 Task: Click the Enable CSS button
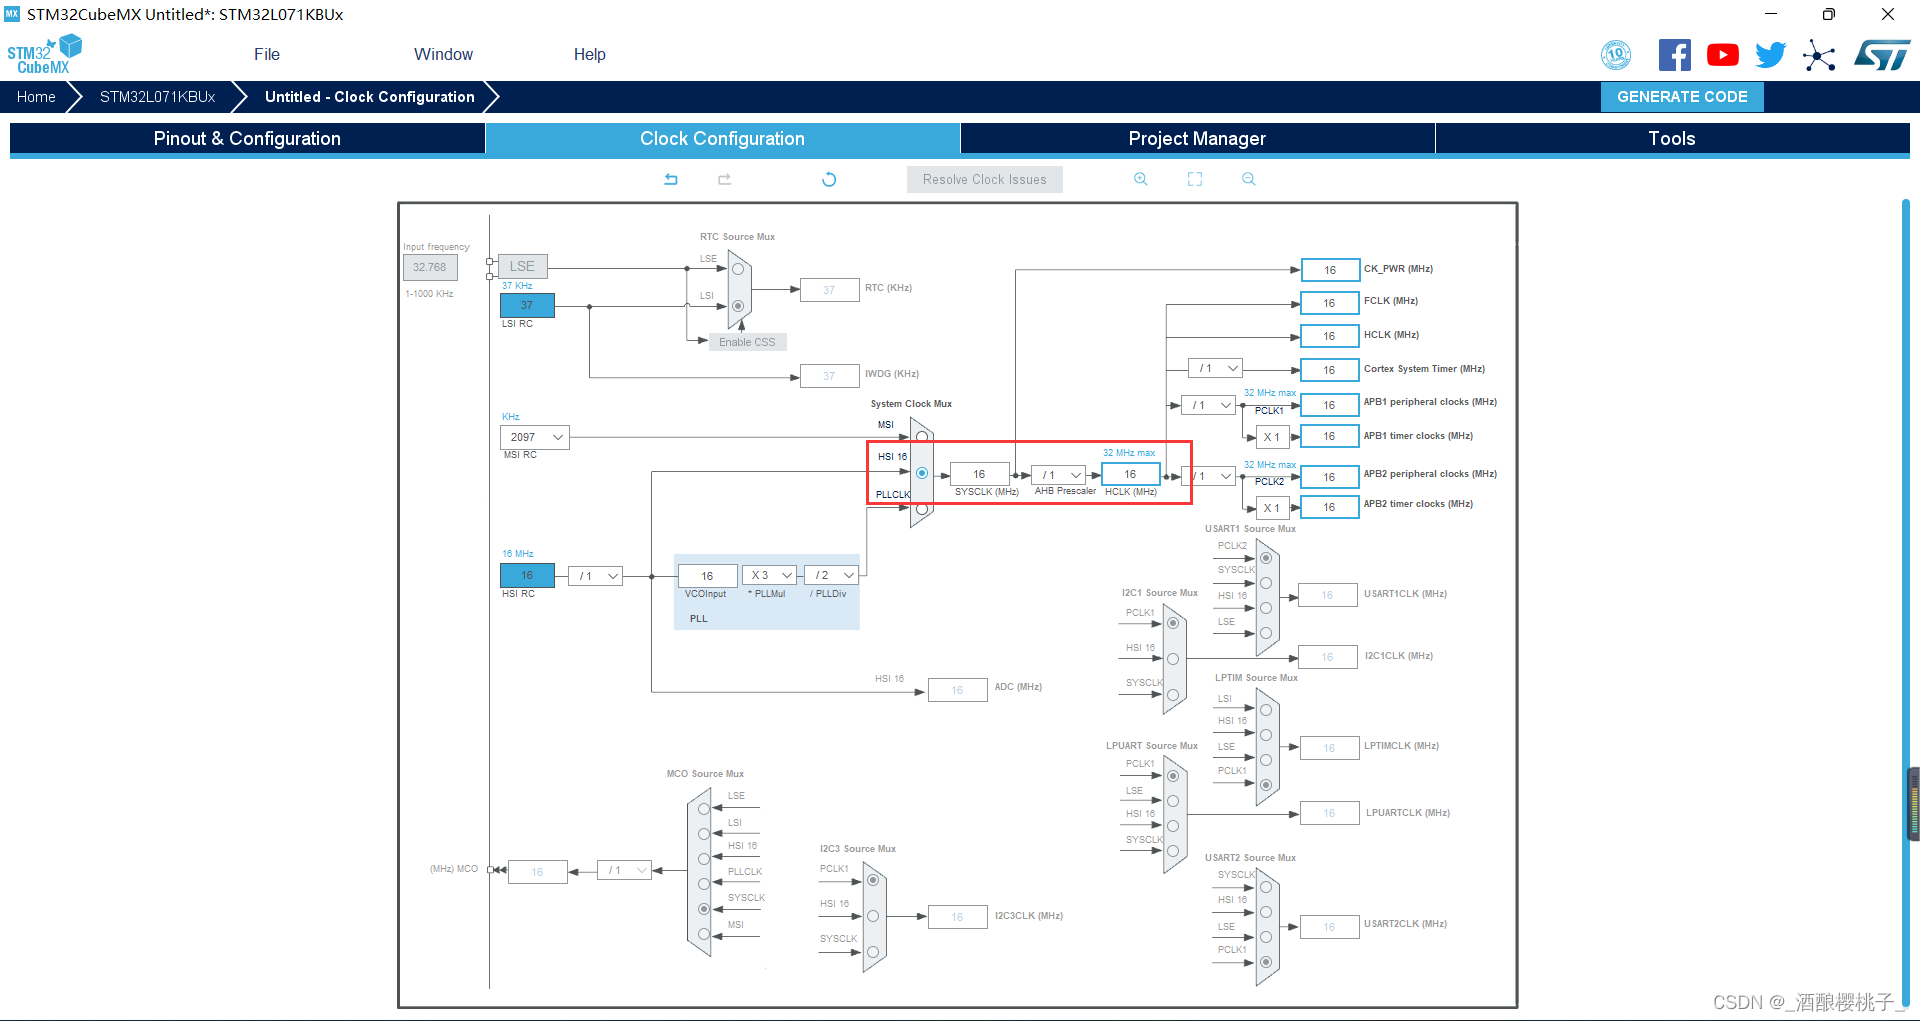pyautogui.click(x=747, y=342)
